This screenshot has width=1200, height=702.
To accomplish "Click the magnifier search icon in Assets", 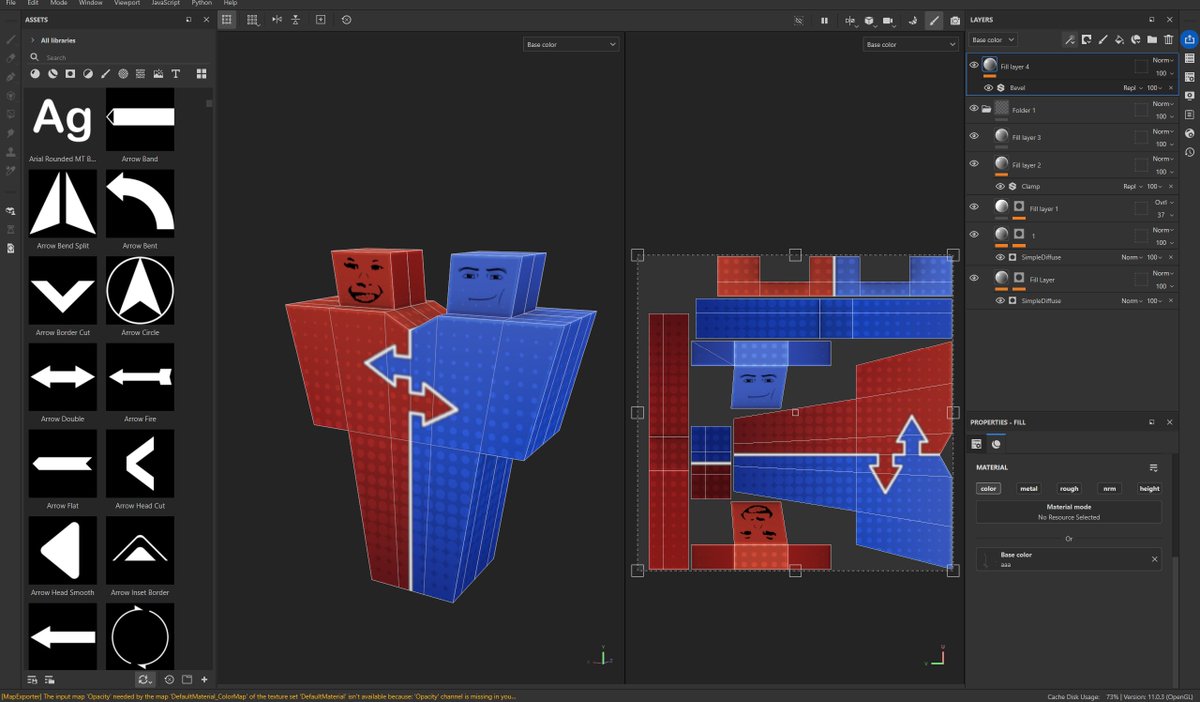I will [35, 57].
